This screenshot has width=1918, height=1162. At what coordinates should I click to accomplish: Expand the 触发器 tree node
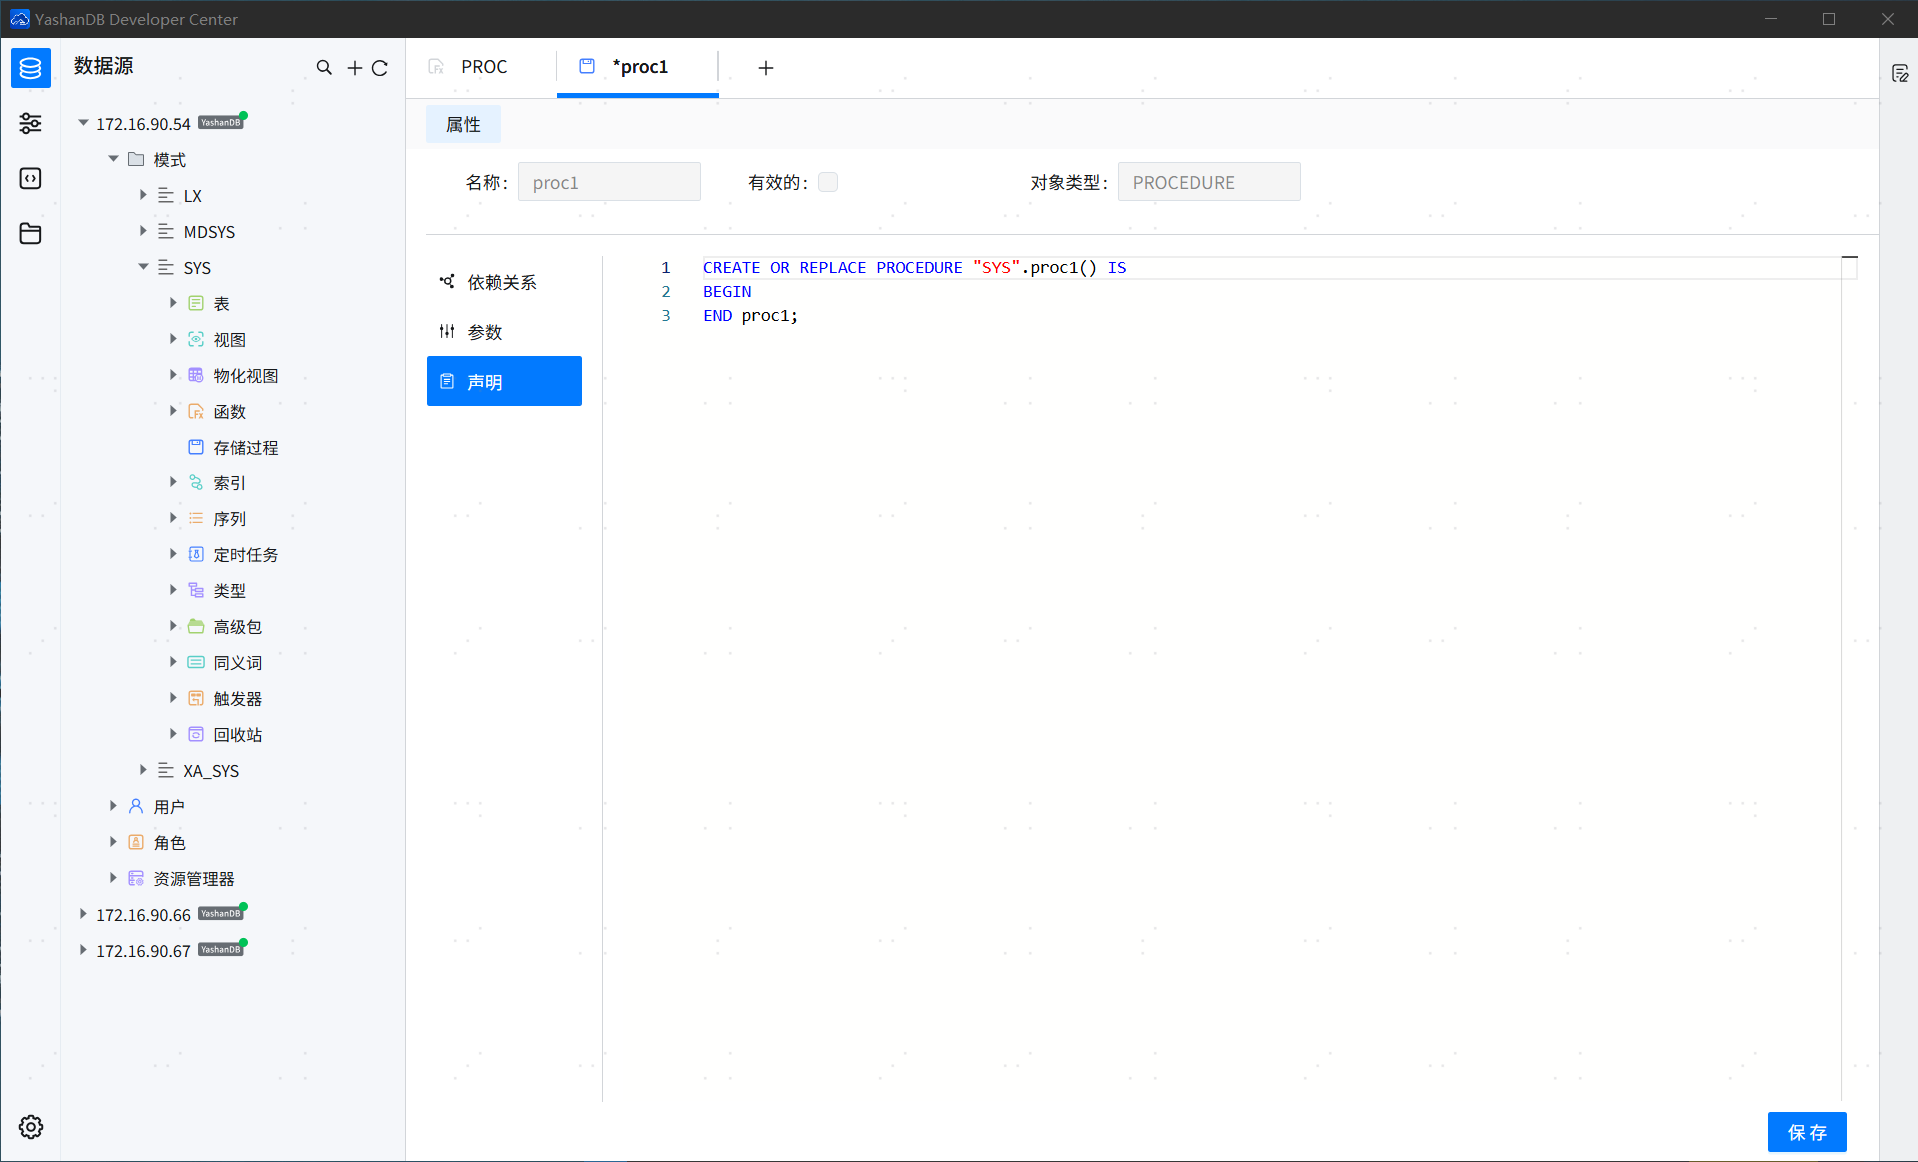click(x=173, y=698)
